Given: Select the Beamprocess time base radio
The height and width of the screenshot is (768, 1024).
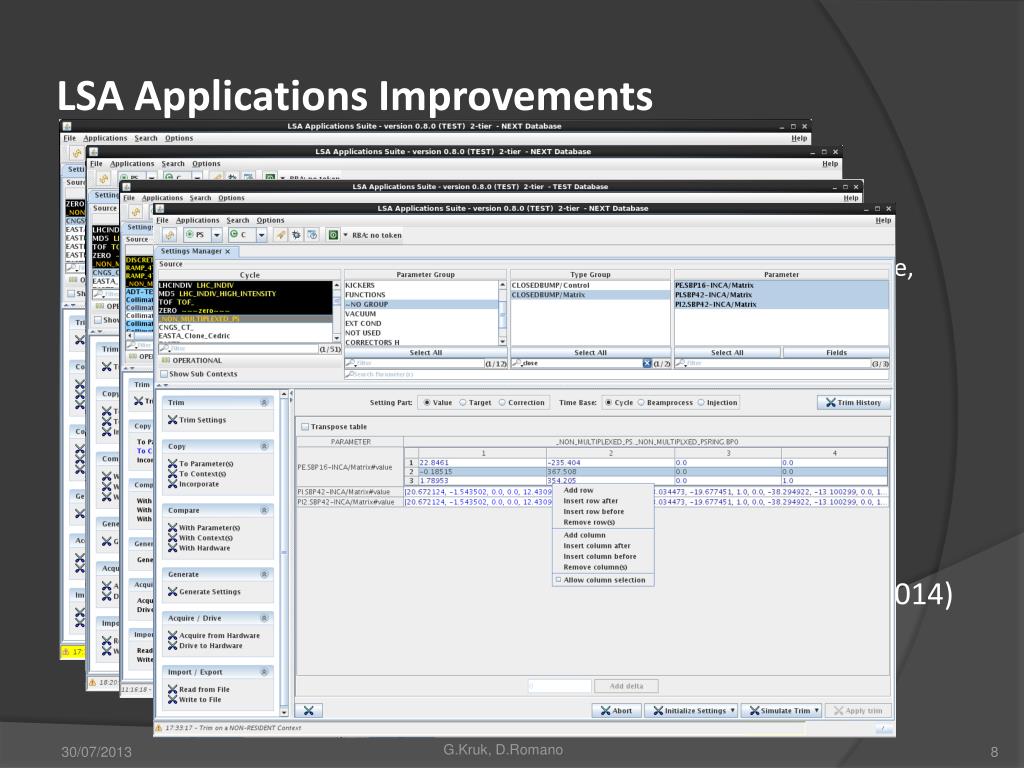Looking at the screenshot, I should (641, 403).
